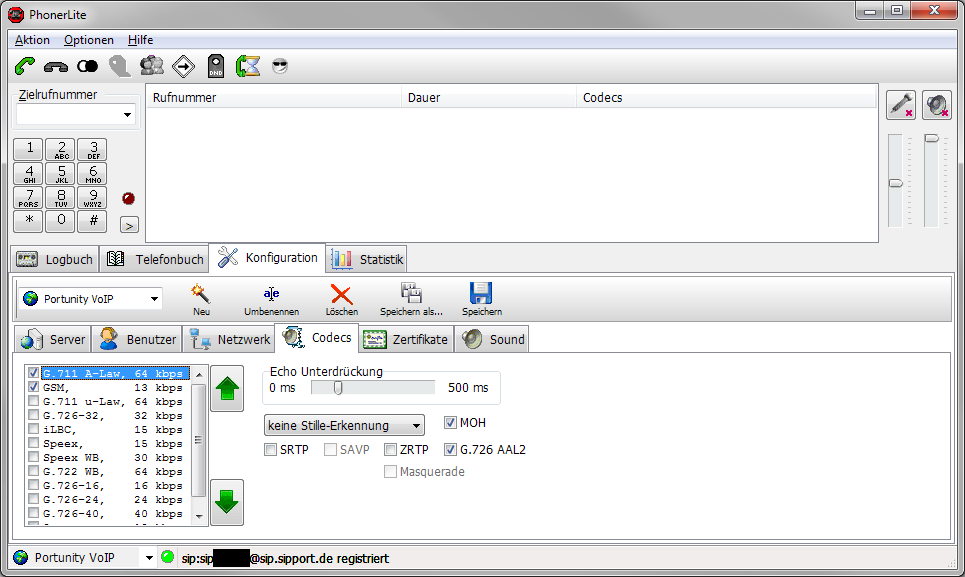Click the Löschen red X icon
The height and width of the screenshot is (577, 965).
click(x=341, y=293)
